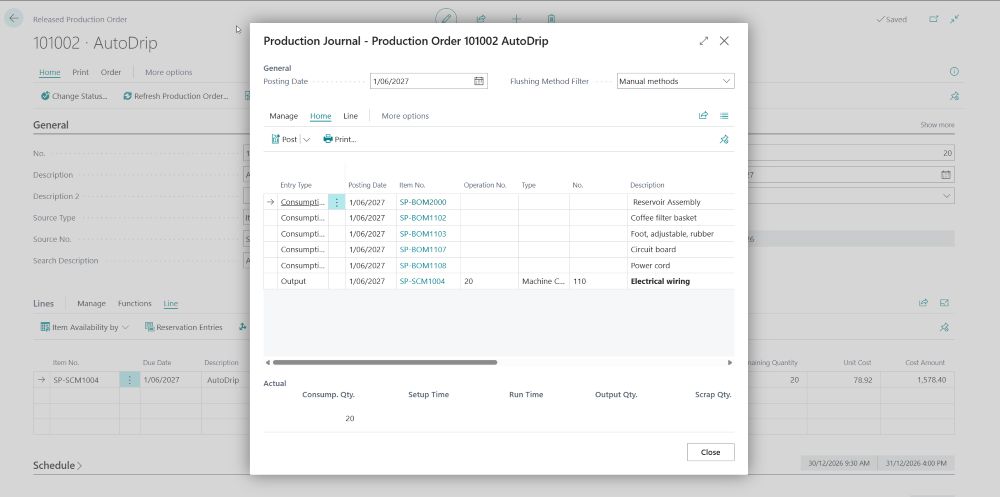Open the Manage menu in the journal
1000x497 pixels.
point(283,116)
